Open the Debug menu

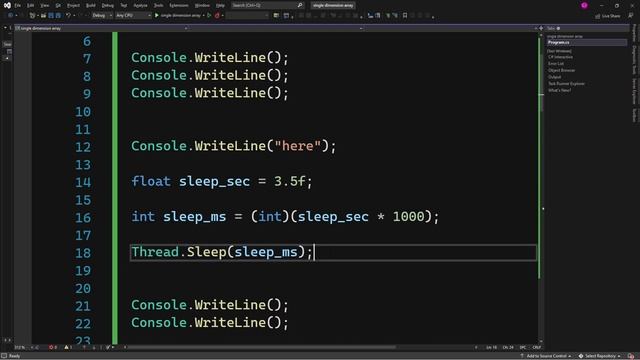[x=108, y=5]
